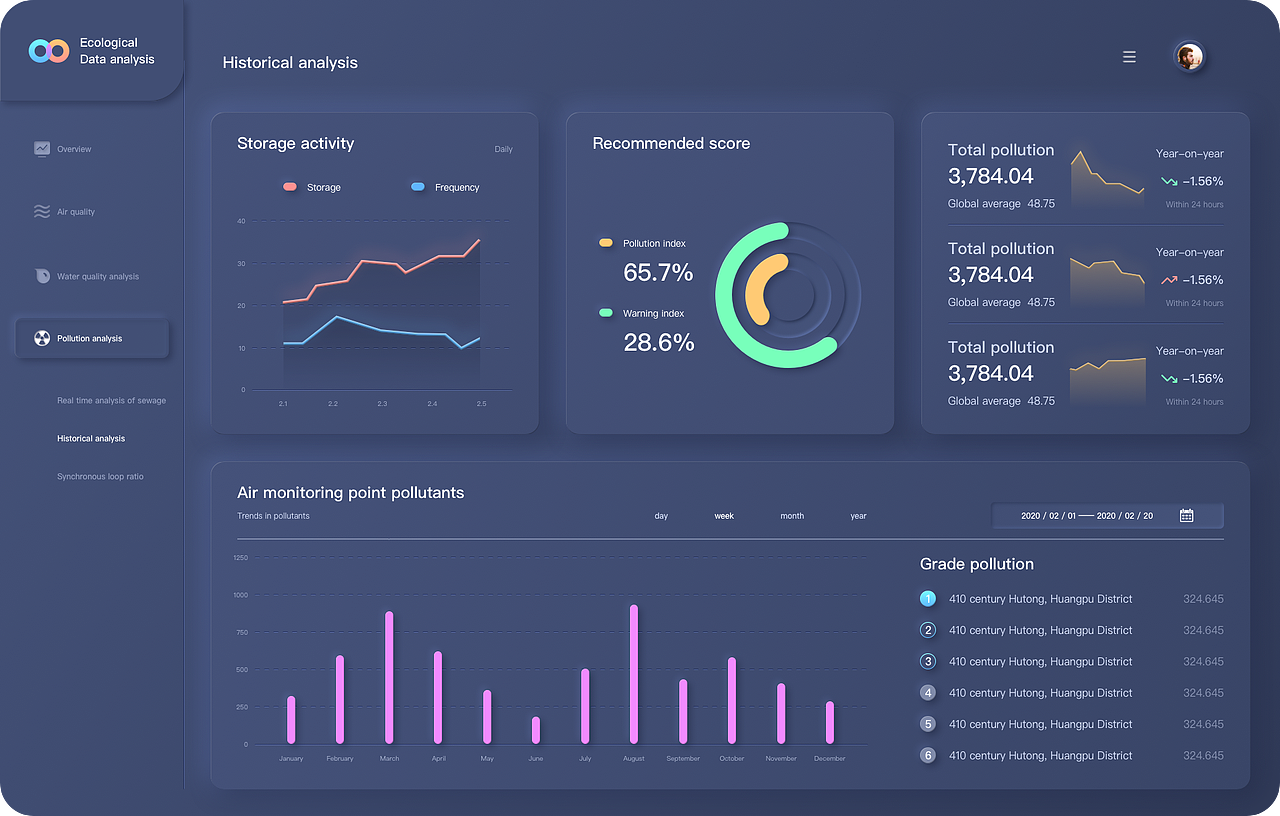This screenshot has height=816, width=1280.
Task: Click the Historical analysis page title
Action: 290,62
